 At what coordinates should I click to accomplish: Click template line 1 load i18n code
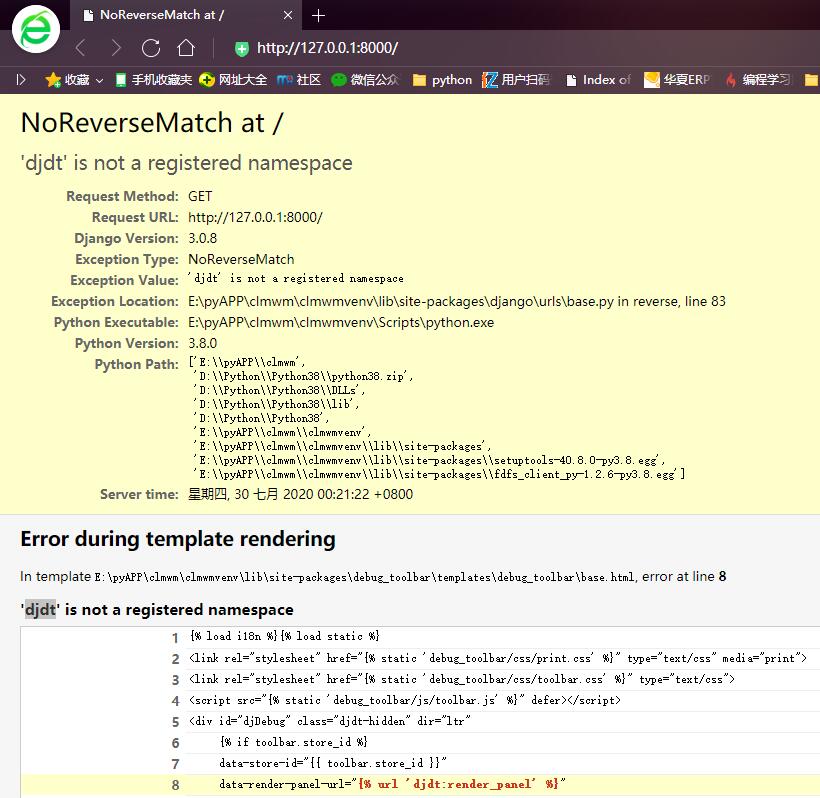click(x=284, y=636)
